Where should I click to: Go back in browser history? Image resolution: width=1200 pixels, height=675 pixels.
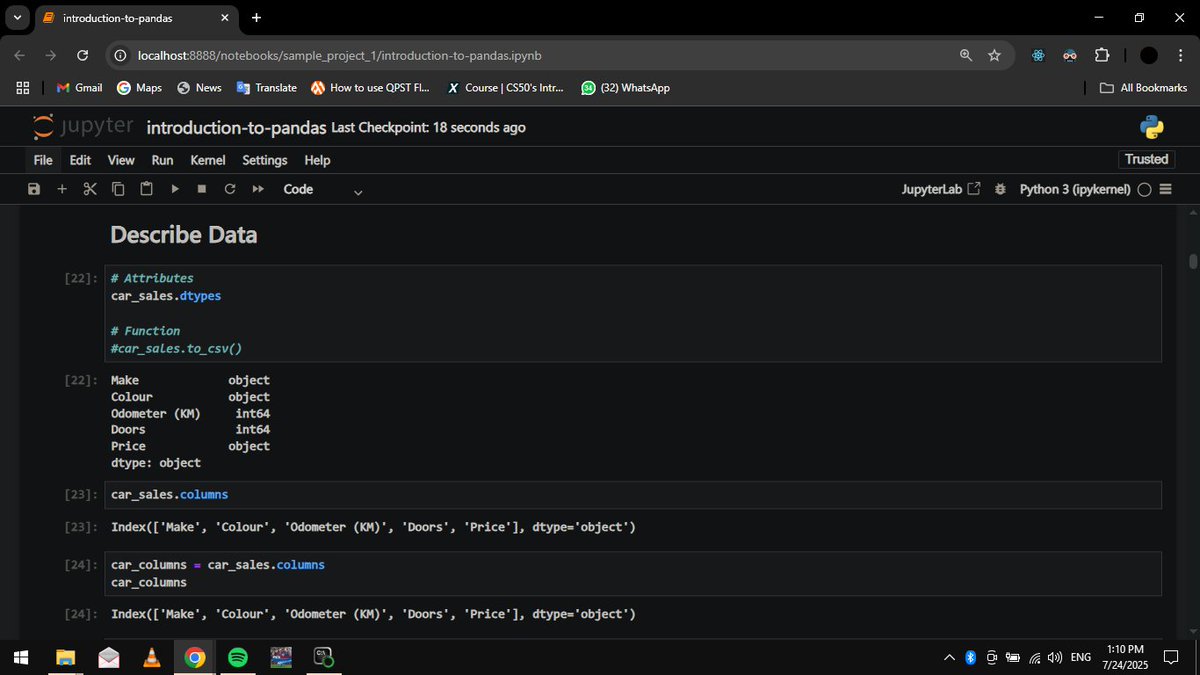(21, 55)
